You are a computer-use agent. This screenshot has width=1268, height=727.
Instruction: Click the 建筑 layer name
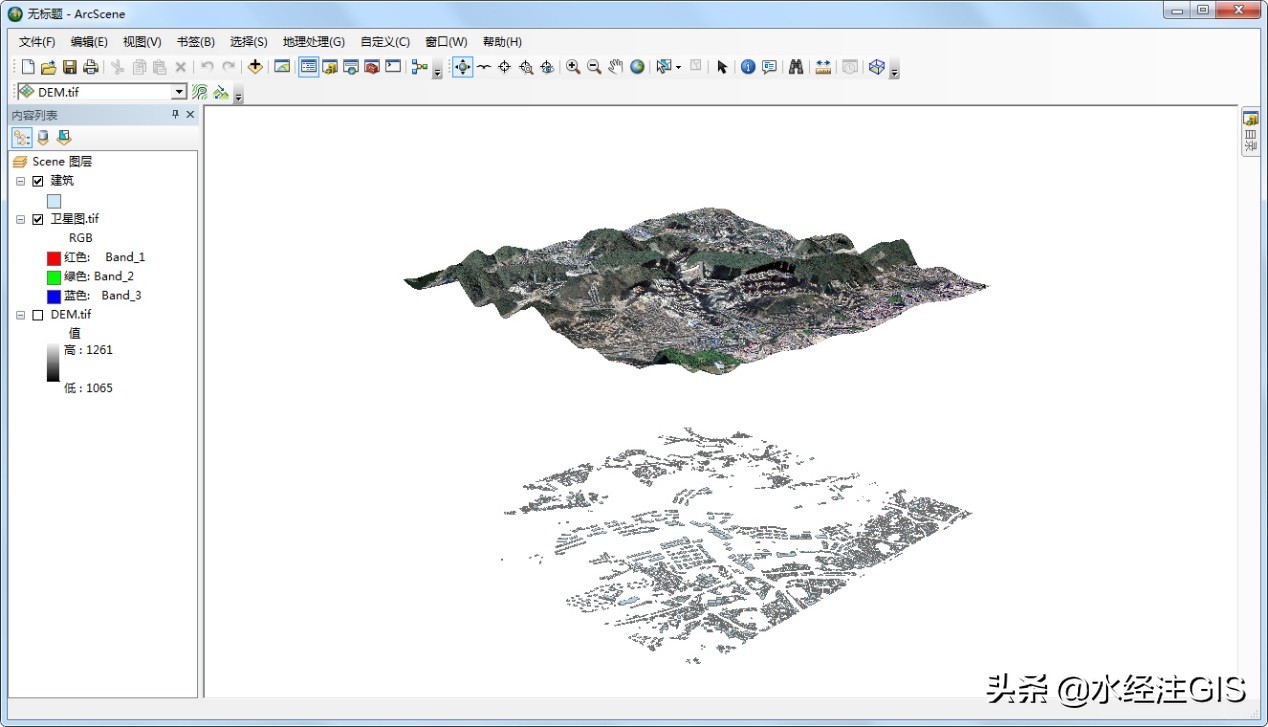62,181
